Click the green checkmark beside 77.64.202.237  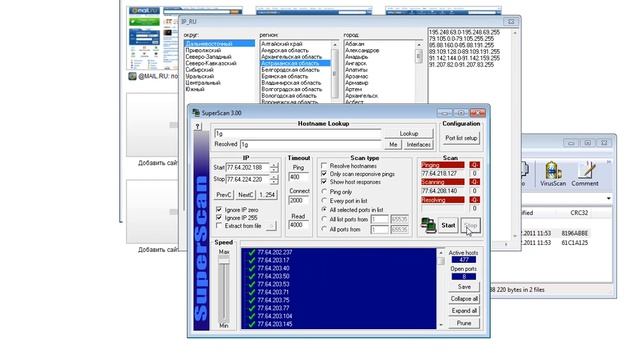coord(251,252)
